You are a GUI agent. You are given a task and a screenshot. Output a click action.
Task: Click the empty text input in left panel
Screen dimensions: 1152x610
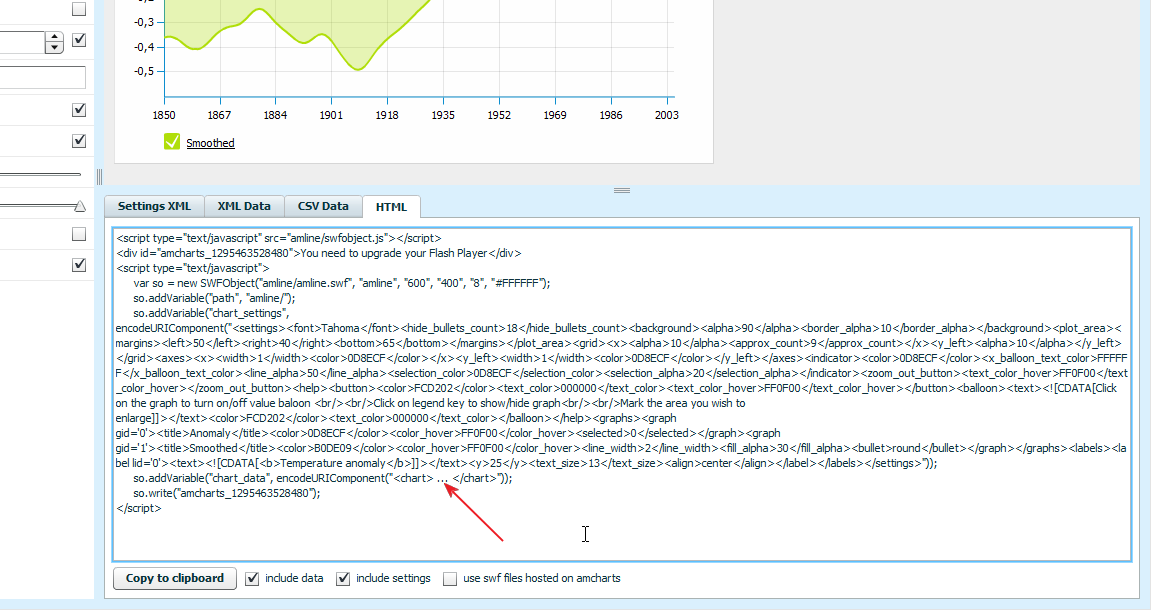click(43, 77)
